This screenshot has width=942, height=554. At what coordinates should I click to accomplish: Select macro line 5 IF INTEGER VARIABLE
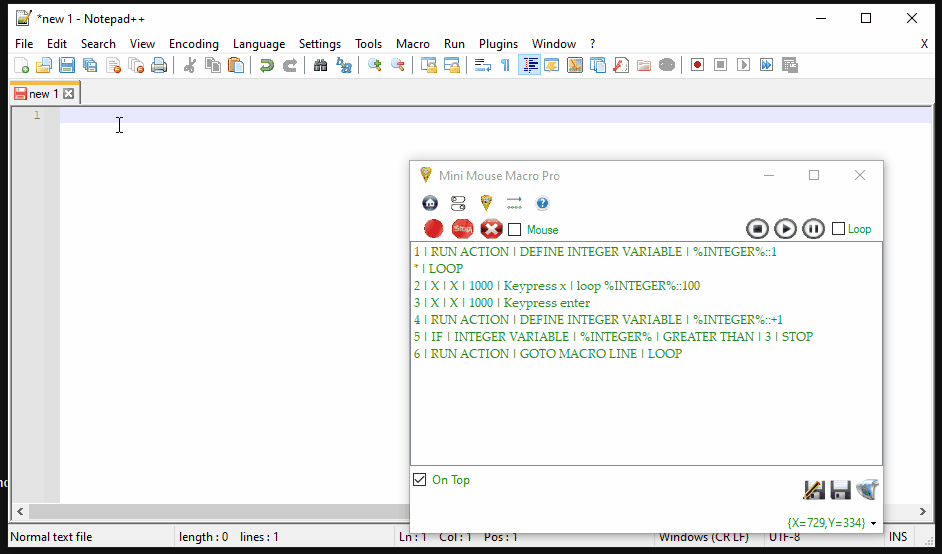click(613, 337)
